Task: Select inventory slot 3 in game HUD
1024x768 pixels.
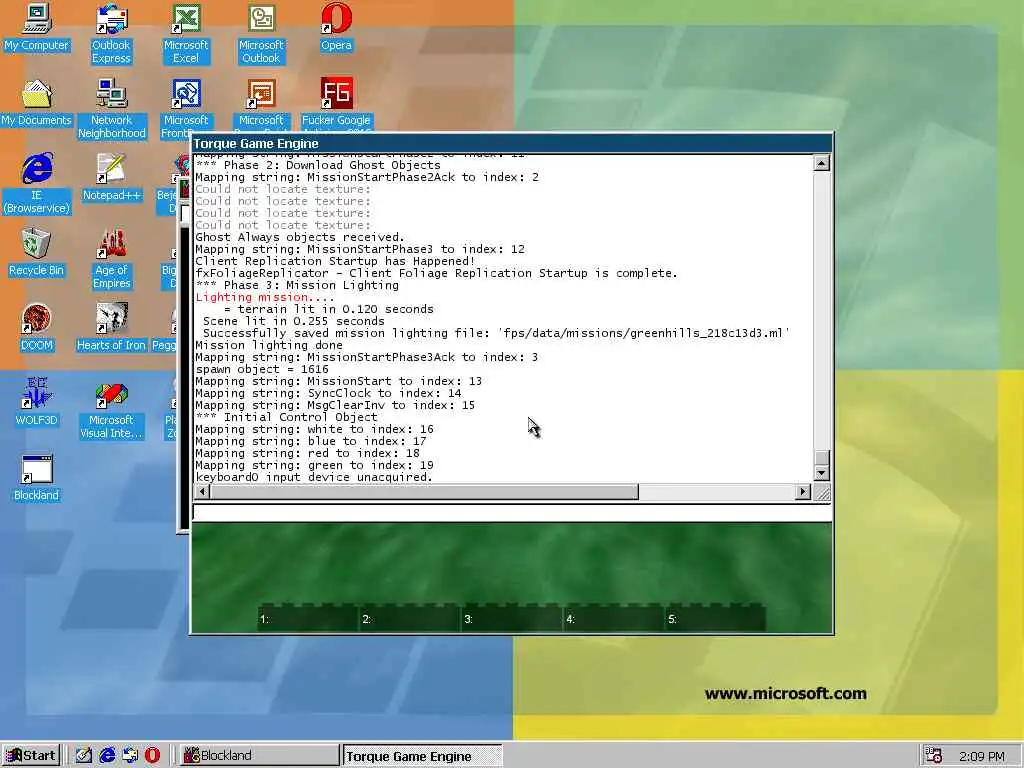Action: point(513,618)
